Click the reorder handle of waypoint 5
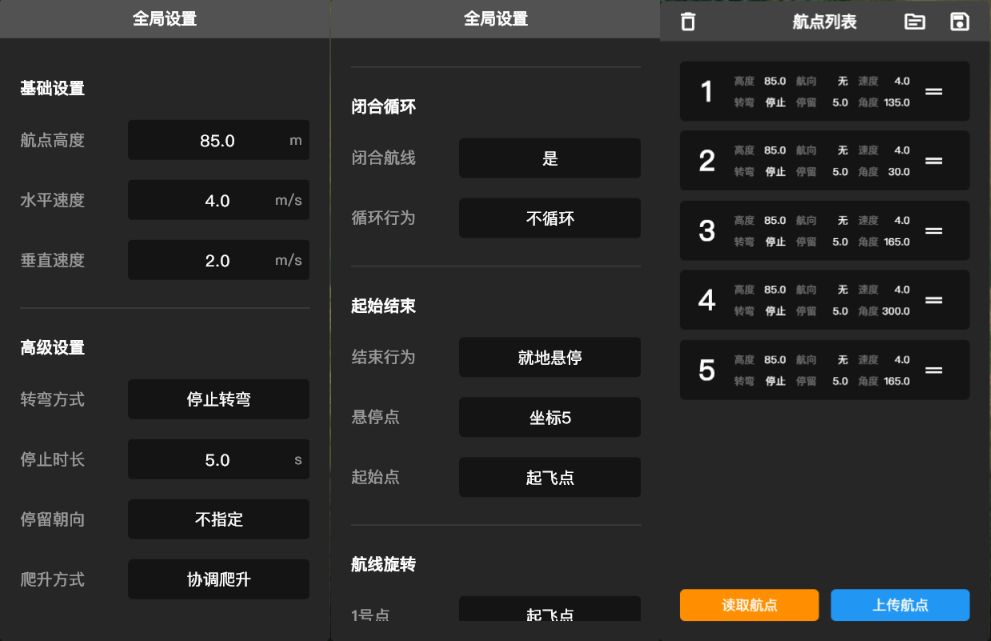This screenshot has height=641, width=991. pos(933,370)
